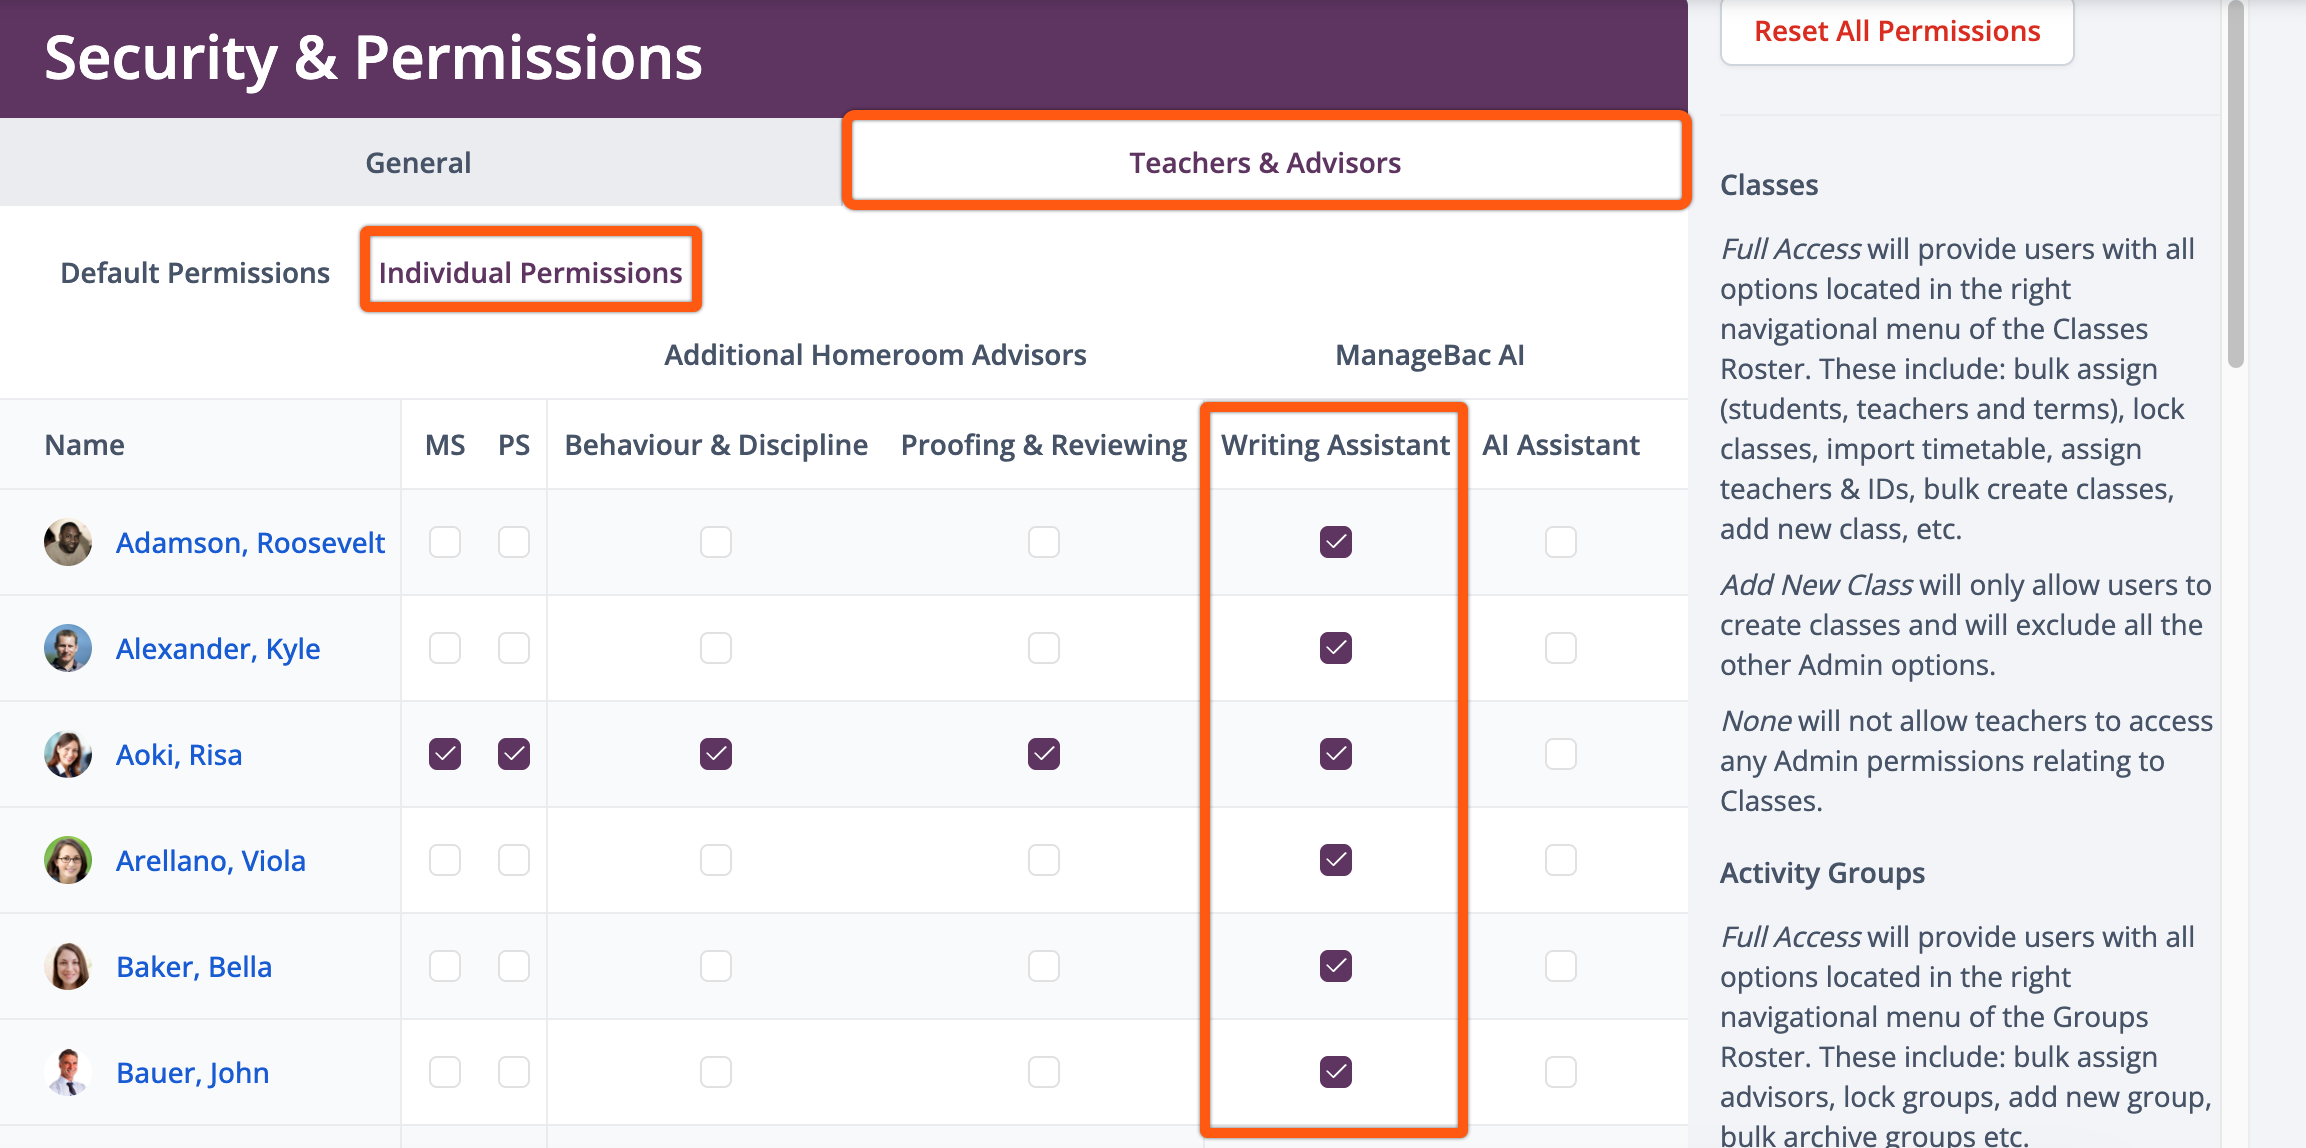Click Kyle Alexander's profile avatar
2306x1148 pixels.
pyautogui.click(x=68, y=648)
